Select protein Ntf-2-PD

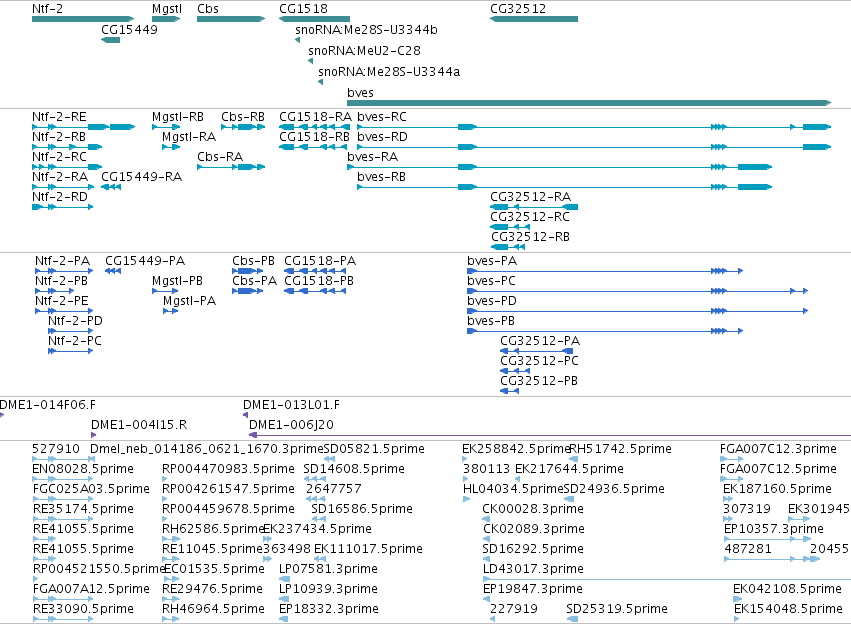pyautogui.click(x=75, y=321)
